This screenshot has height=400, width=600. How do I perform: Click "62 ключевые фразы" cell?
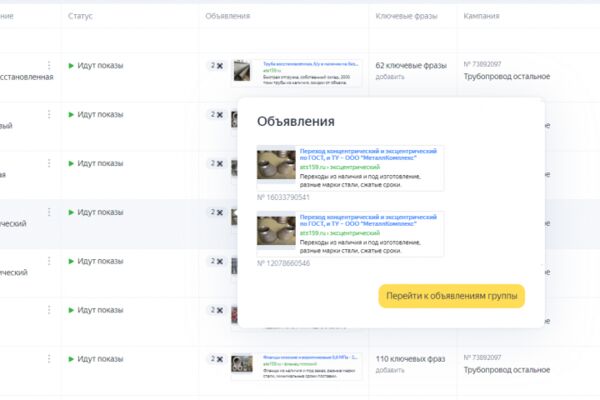point(411,65)
